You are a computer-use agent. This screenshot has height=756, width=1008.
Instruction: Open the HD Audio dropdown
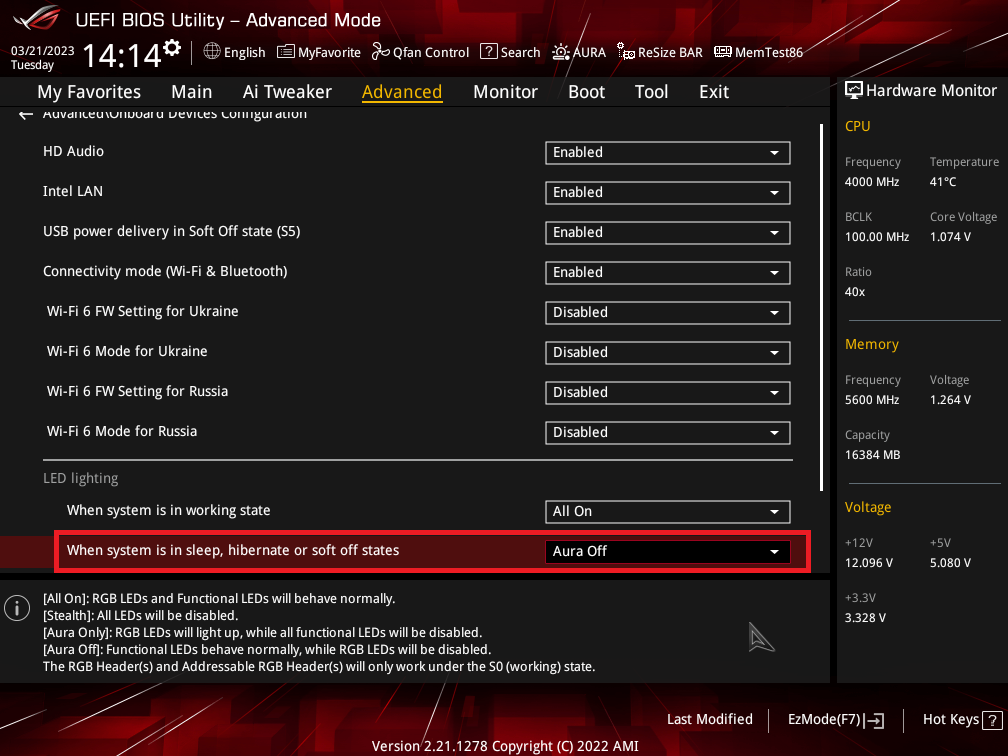pyautogui.click(x=667, y=152)
